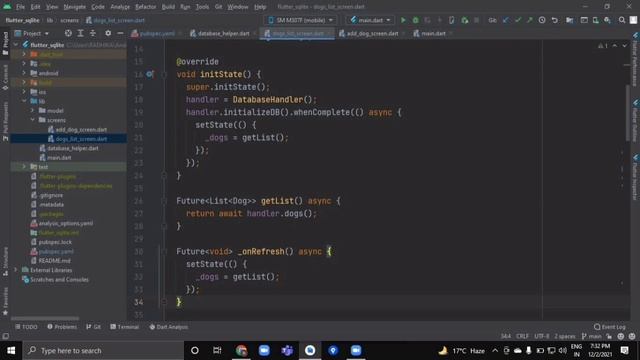Viewport: 640px width, 360px height.
Task: Open the TODO tool window
Action: (27, 327)
